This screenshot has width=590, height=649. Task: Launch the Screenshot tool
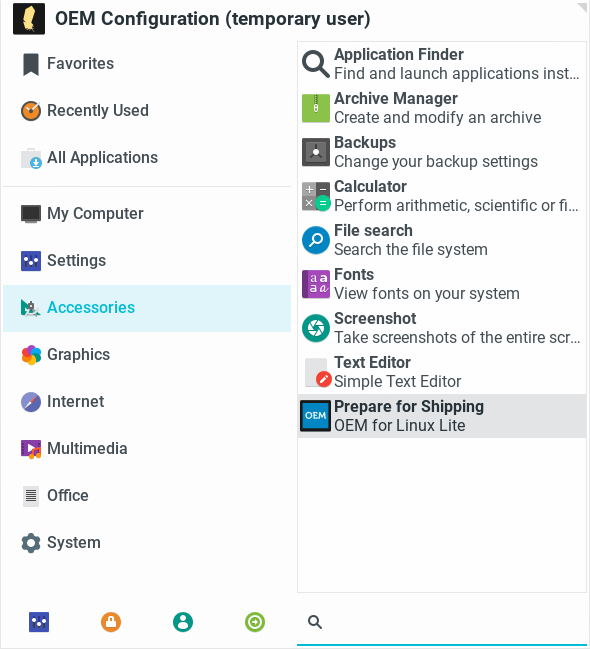[442, 328]
